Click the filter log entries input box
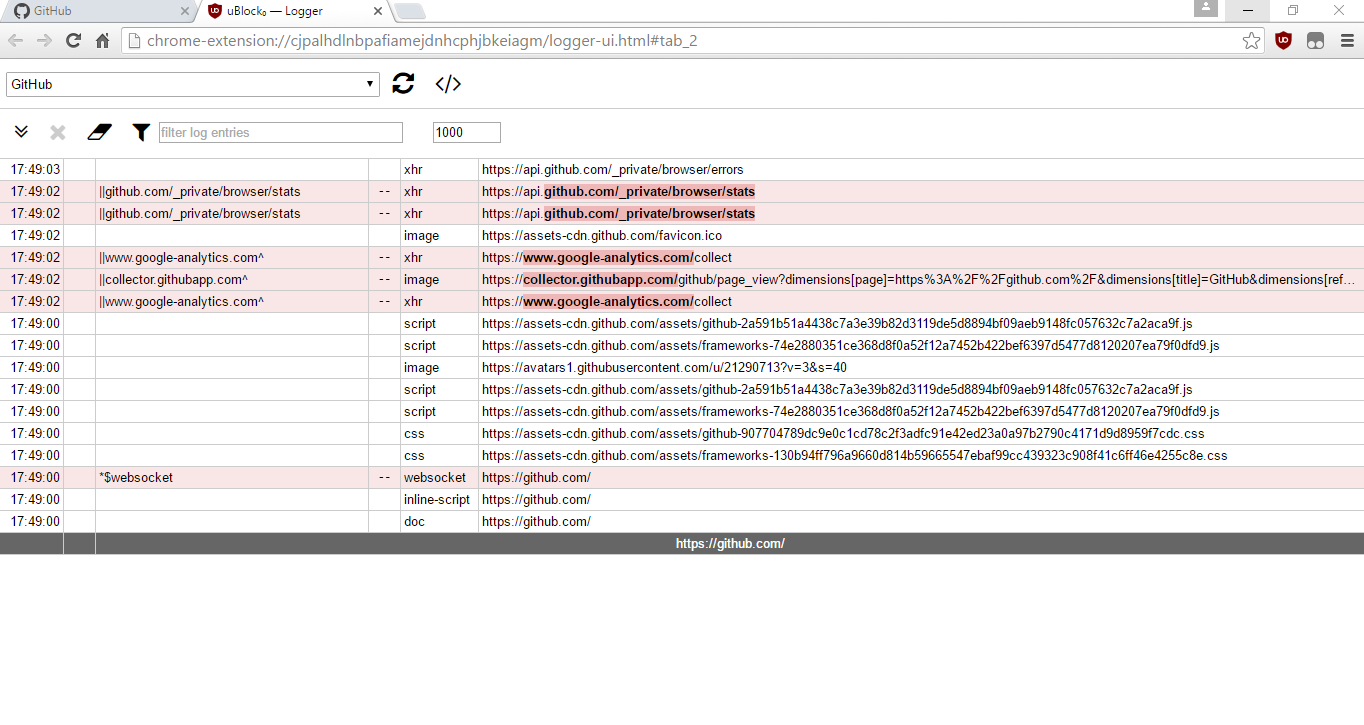1364x725 pixels. [x=280, y=131]
